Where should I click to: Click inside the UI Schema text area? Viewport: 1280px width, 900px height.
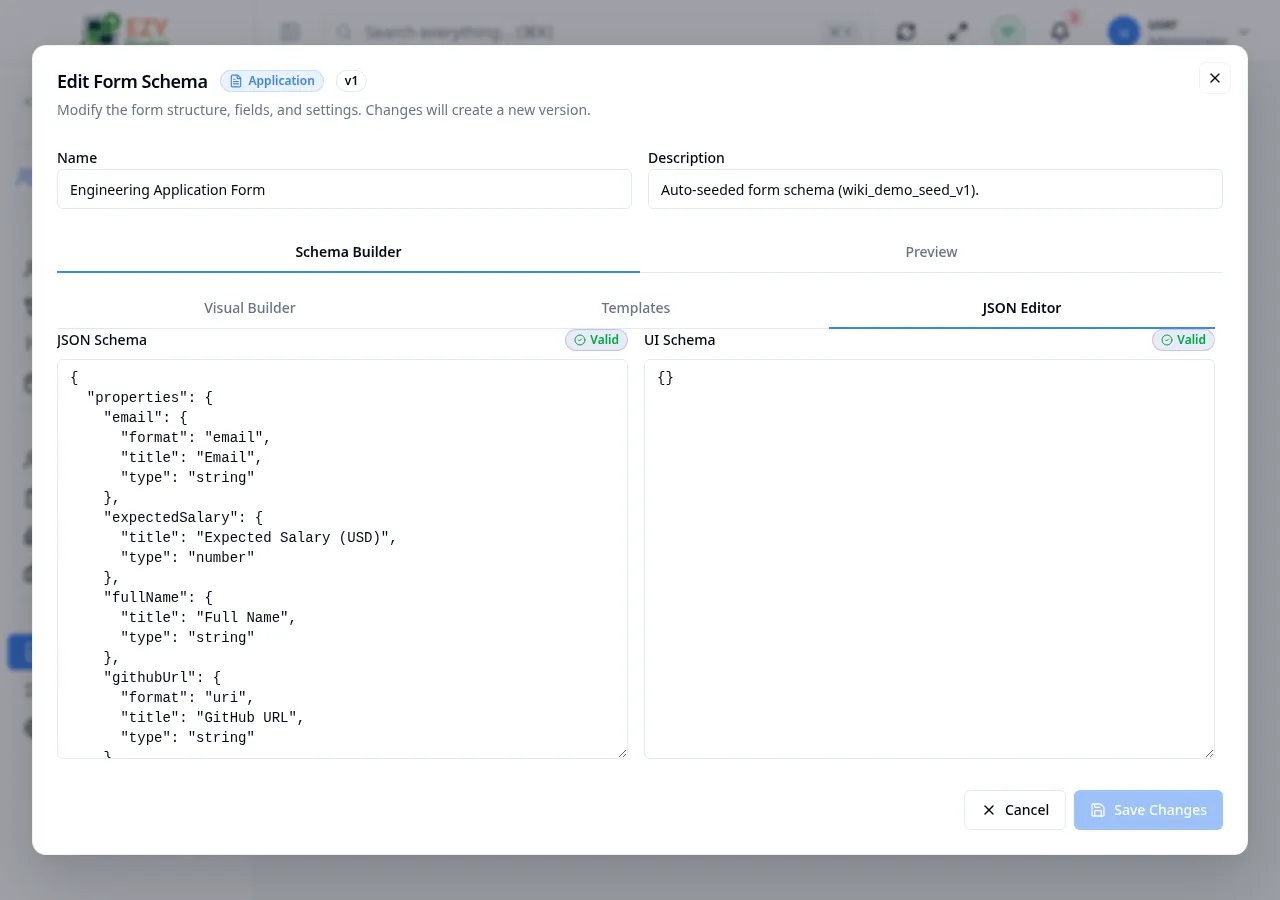click(x=929, y=559)
